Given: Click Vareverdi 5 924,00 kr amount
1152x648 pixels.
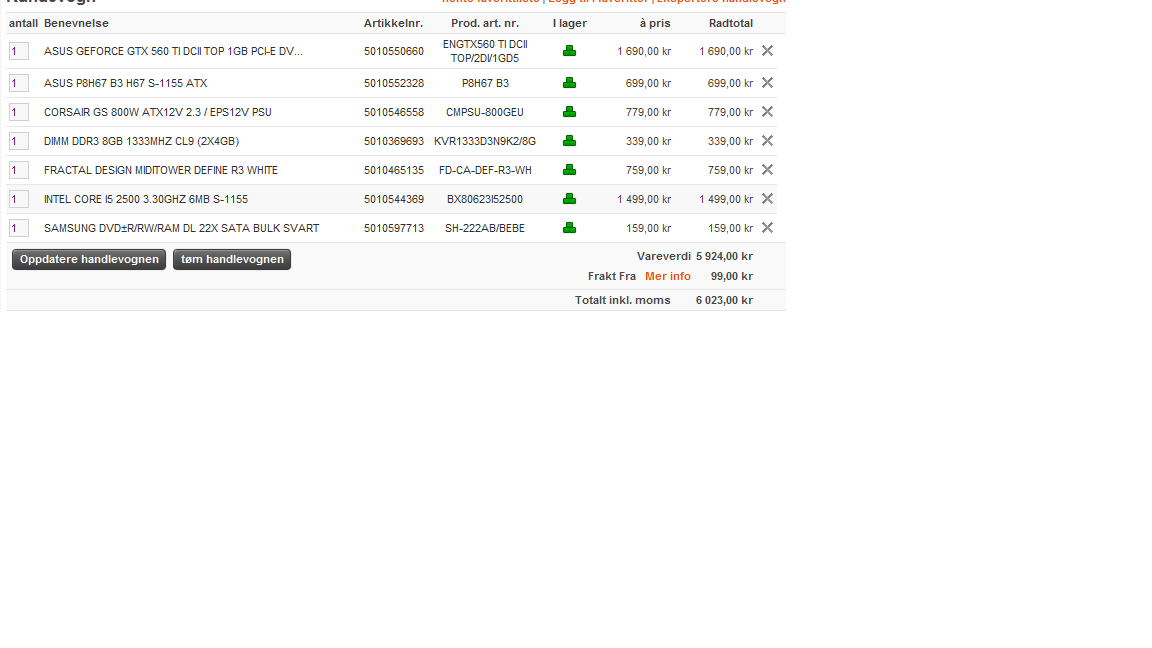Looking at the screenshot, I should (724, 256).
